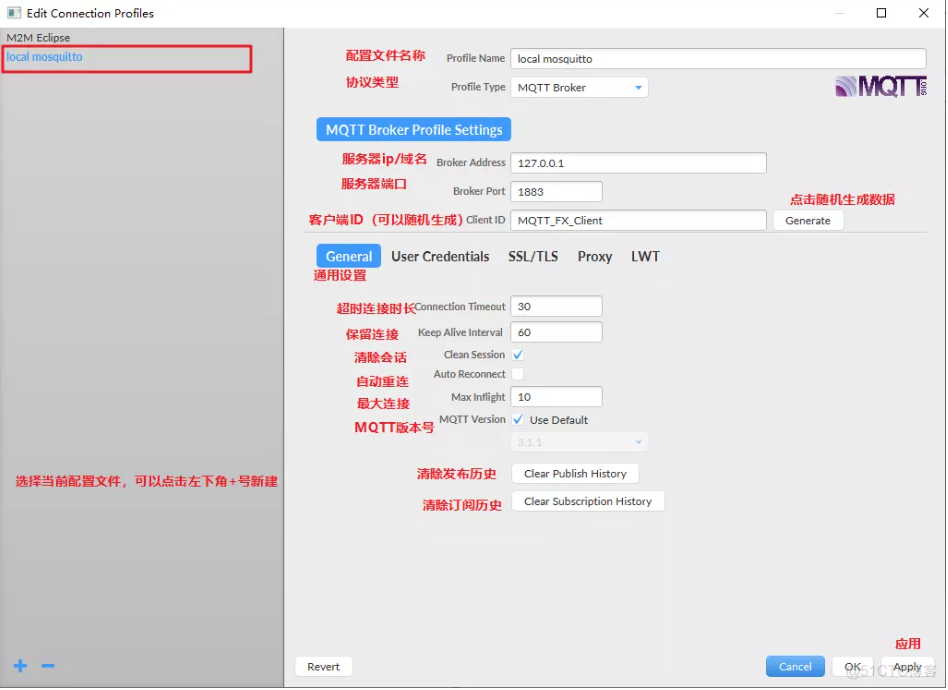Focus the Profile Name field
948x690 pixels.
718,59
